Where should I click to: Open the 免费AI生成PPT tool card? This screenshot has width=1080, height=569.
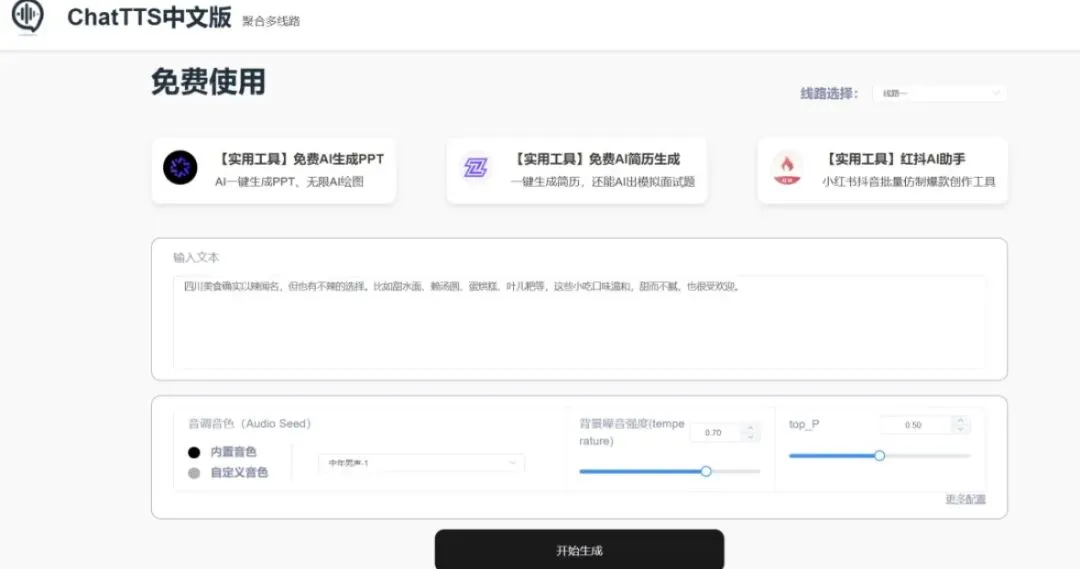point(273,170)
